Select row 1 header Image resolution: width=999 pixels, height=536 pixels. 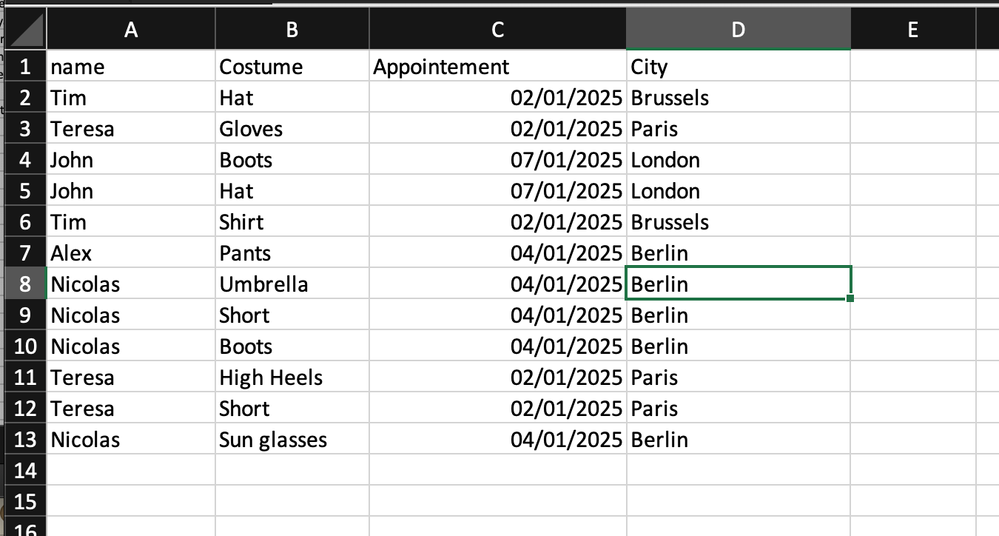click(x=24, y=67)
